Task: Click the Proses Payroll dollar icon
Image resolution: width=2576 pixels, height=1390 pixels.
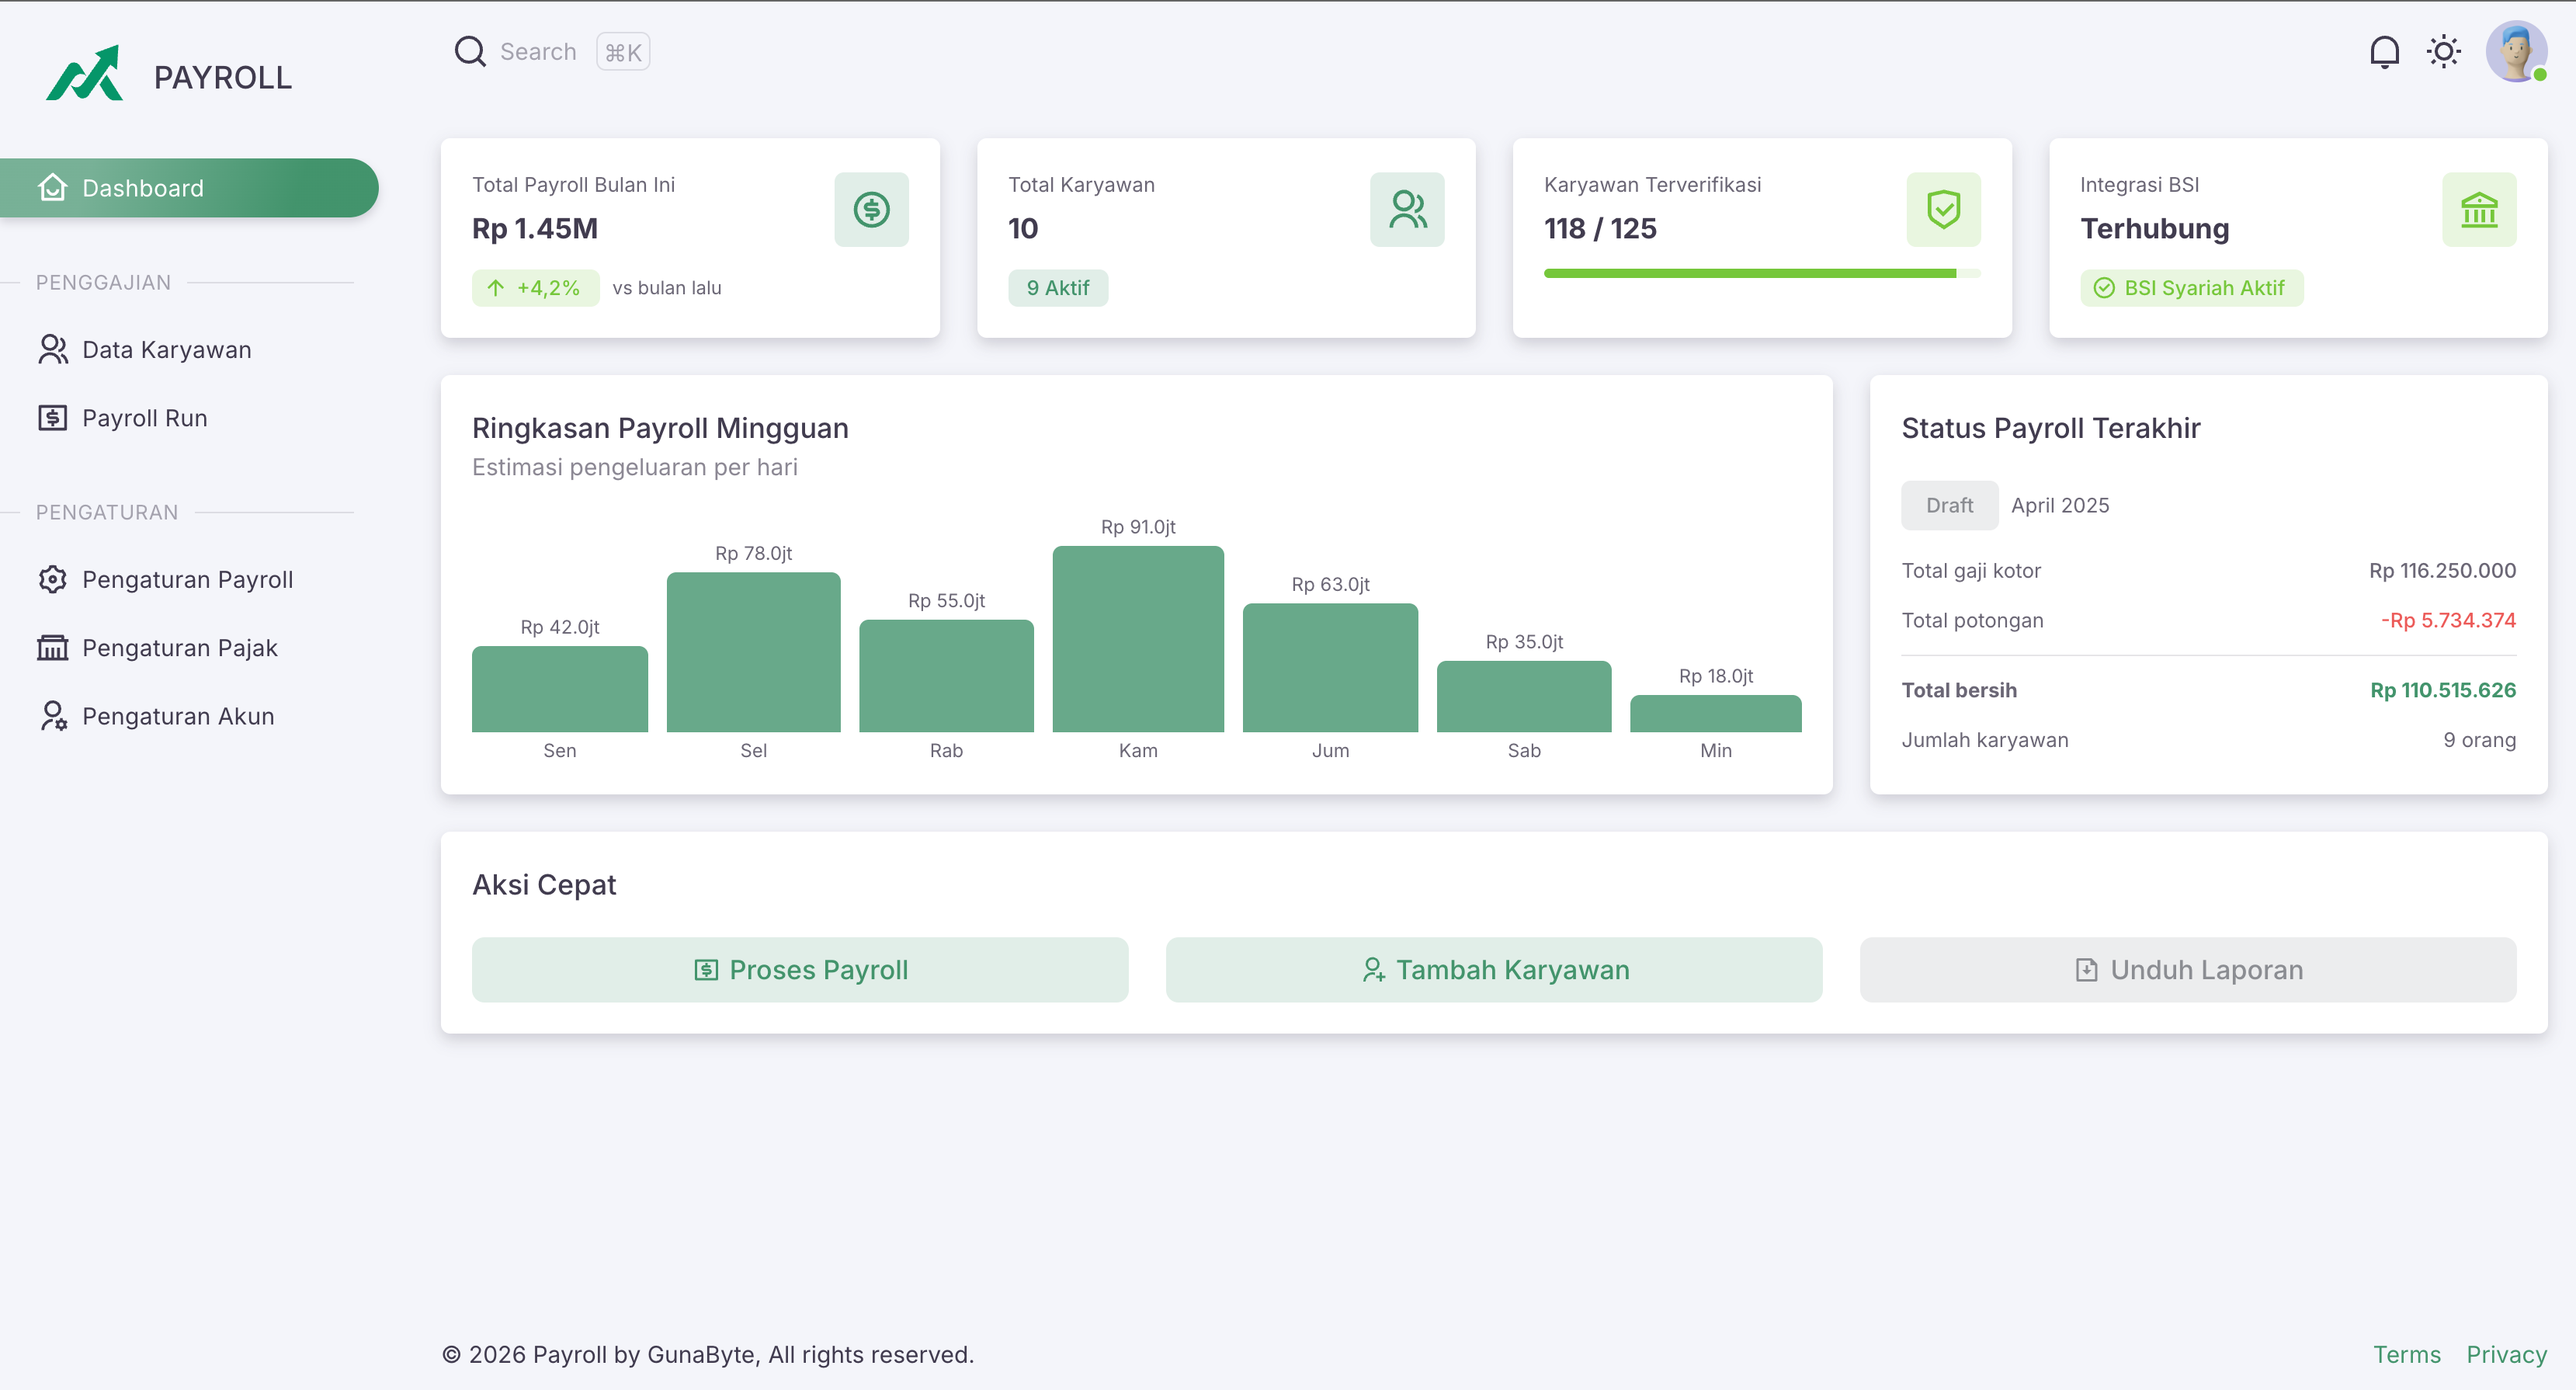Action: 706,970
